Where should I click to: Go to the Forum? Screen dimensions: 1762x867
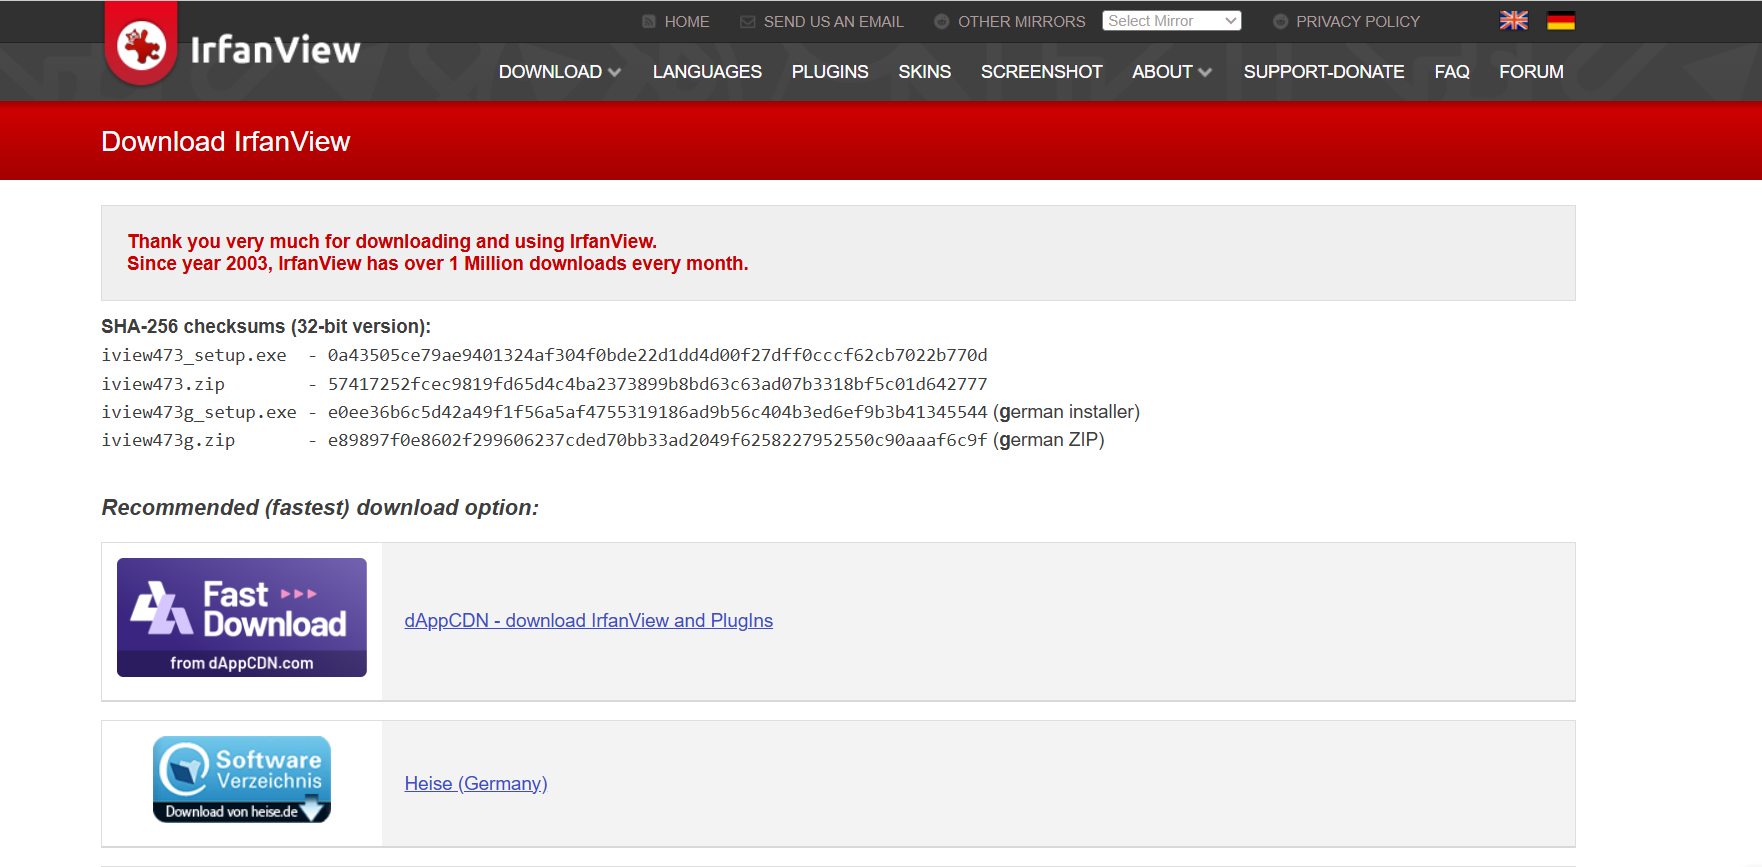pos(1530,72)
